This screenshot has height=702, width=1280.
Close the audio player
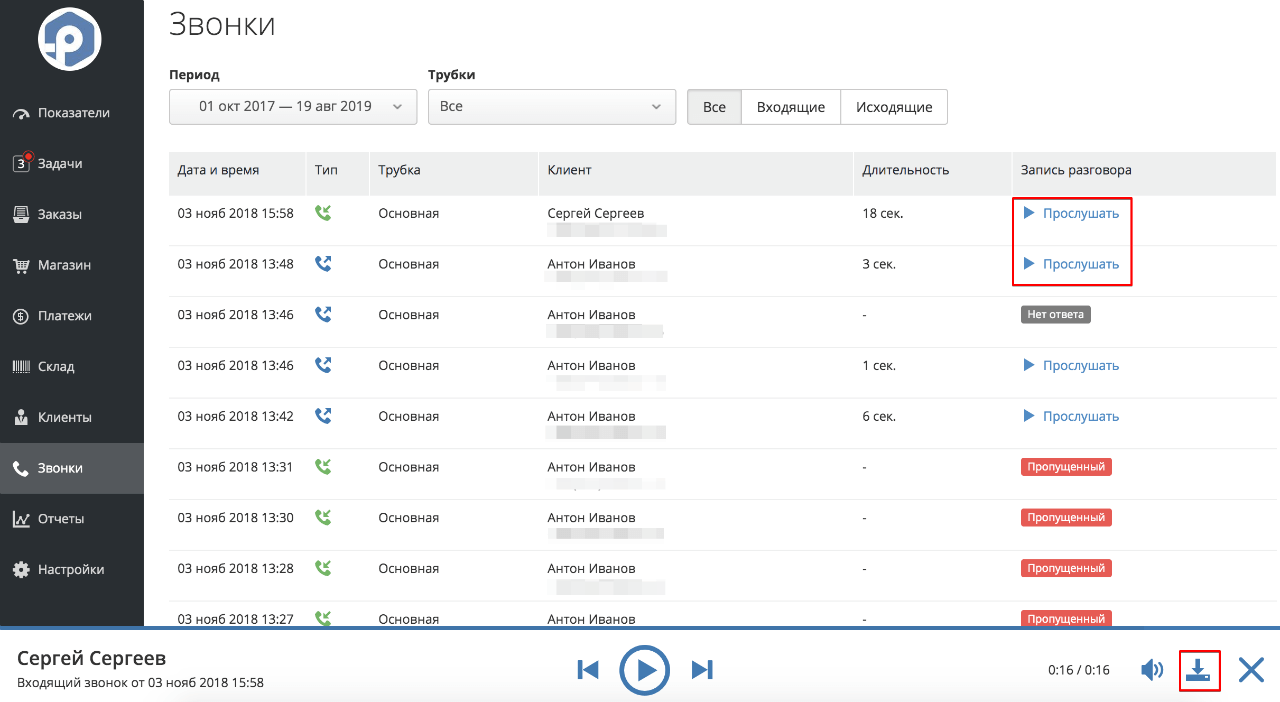click(1251, 670)
